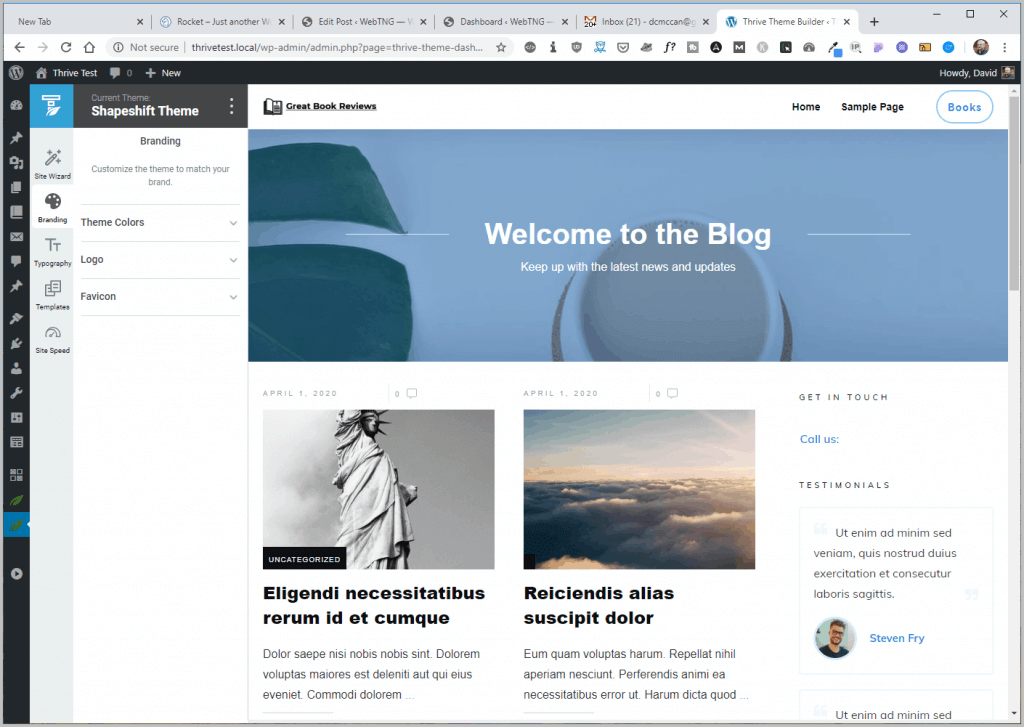Image resolution: width=1024 pixels, height=727 pixels.
Task: Click the Thrive Theme Builder logo
Action: (51, 106)
